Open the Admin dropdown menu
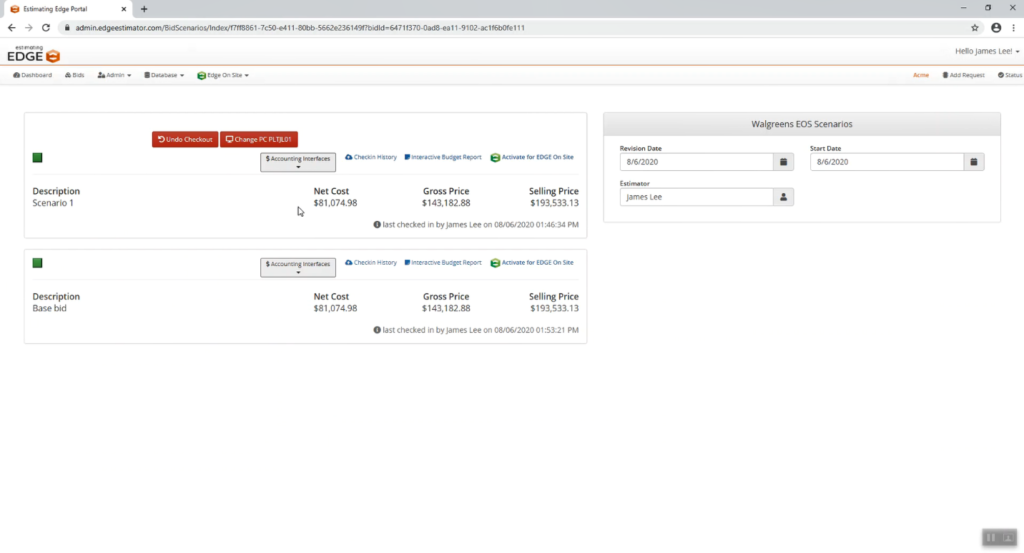The height and width of the screenshot is (553, 1024). coord(115,75)
